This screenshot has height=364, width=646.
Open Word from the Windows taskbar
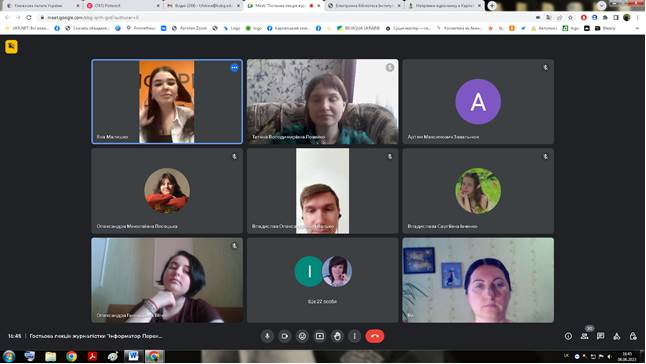pos(133,356)
